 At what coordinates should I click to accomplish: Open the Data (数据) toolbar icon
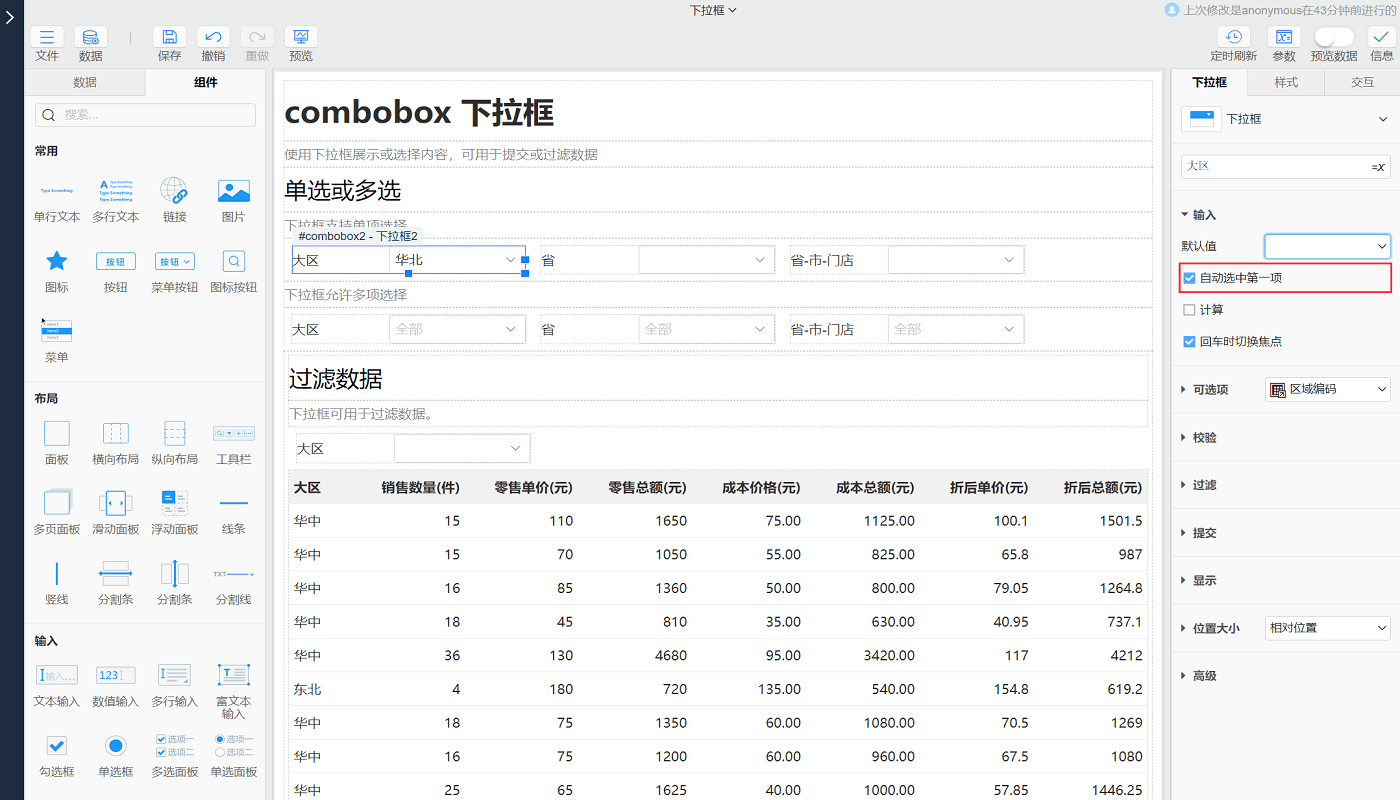(x=91, y=38)
